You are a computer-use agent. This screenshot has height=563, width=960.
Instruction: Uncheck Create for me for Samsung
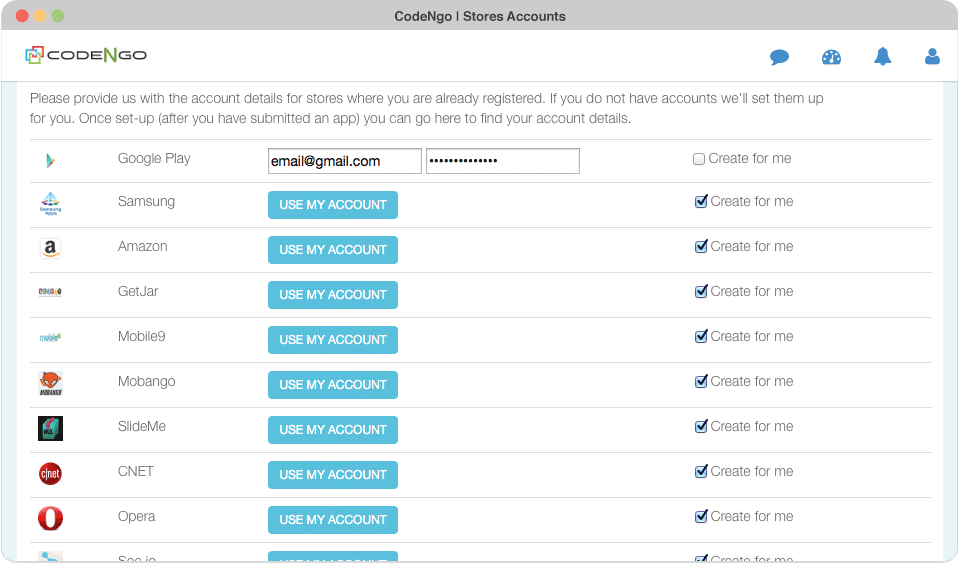coord(701,201)
